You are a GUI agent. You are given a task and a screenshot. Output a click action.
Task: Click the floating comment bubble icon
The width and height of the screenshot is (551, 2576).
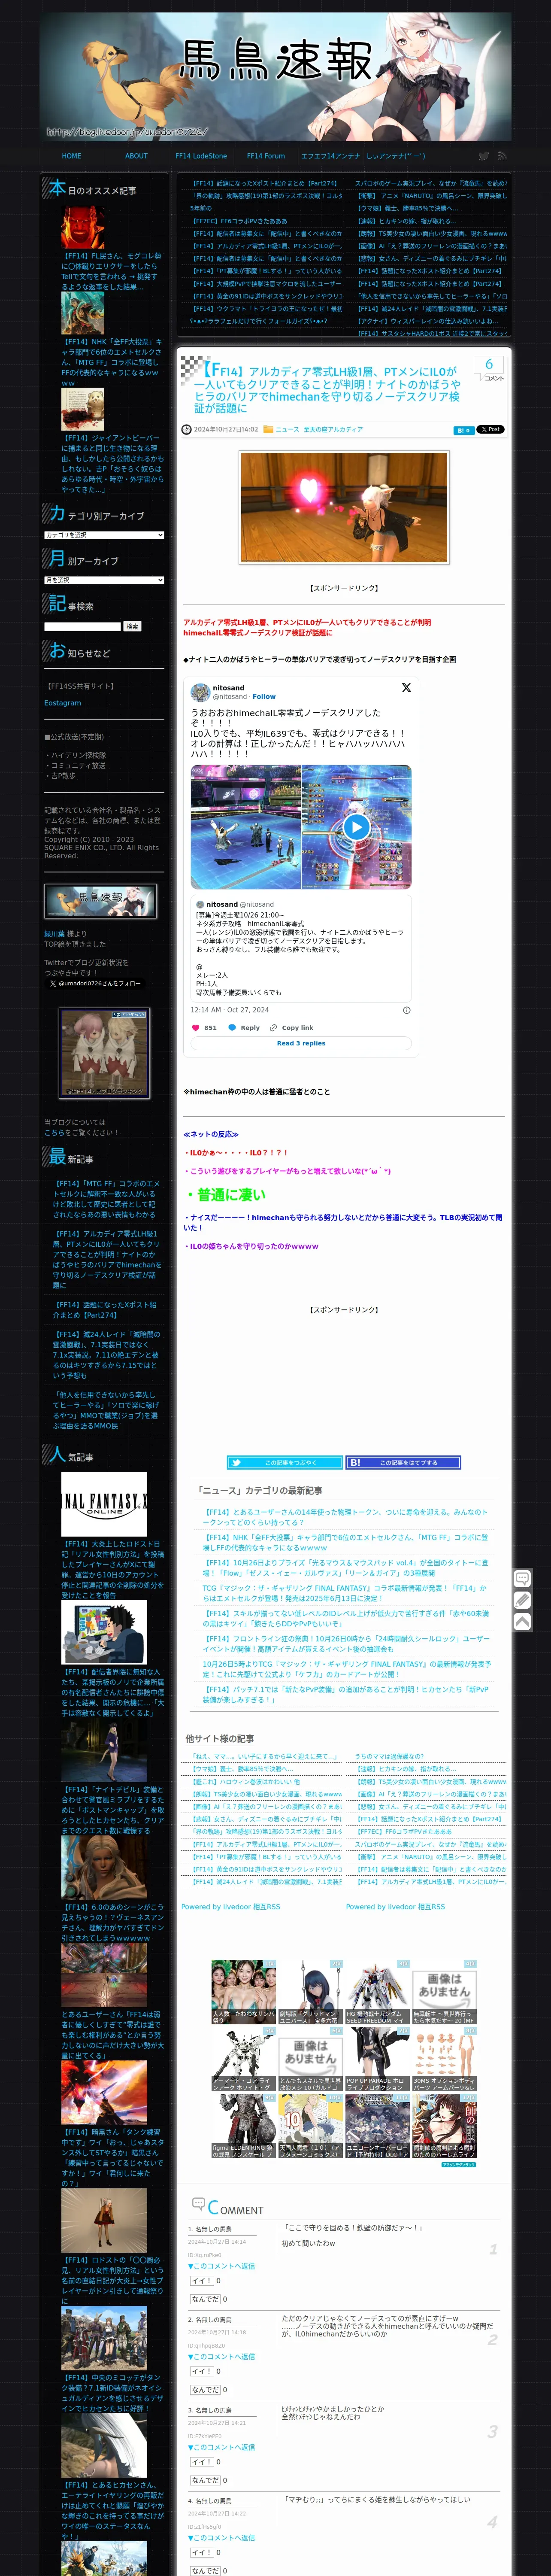[x=522, y=1578]
